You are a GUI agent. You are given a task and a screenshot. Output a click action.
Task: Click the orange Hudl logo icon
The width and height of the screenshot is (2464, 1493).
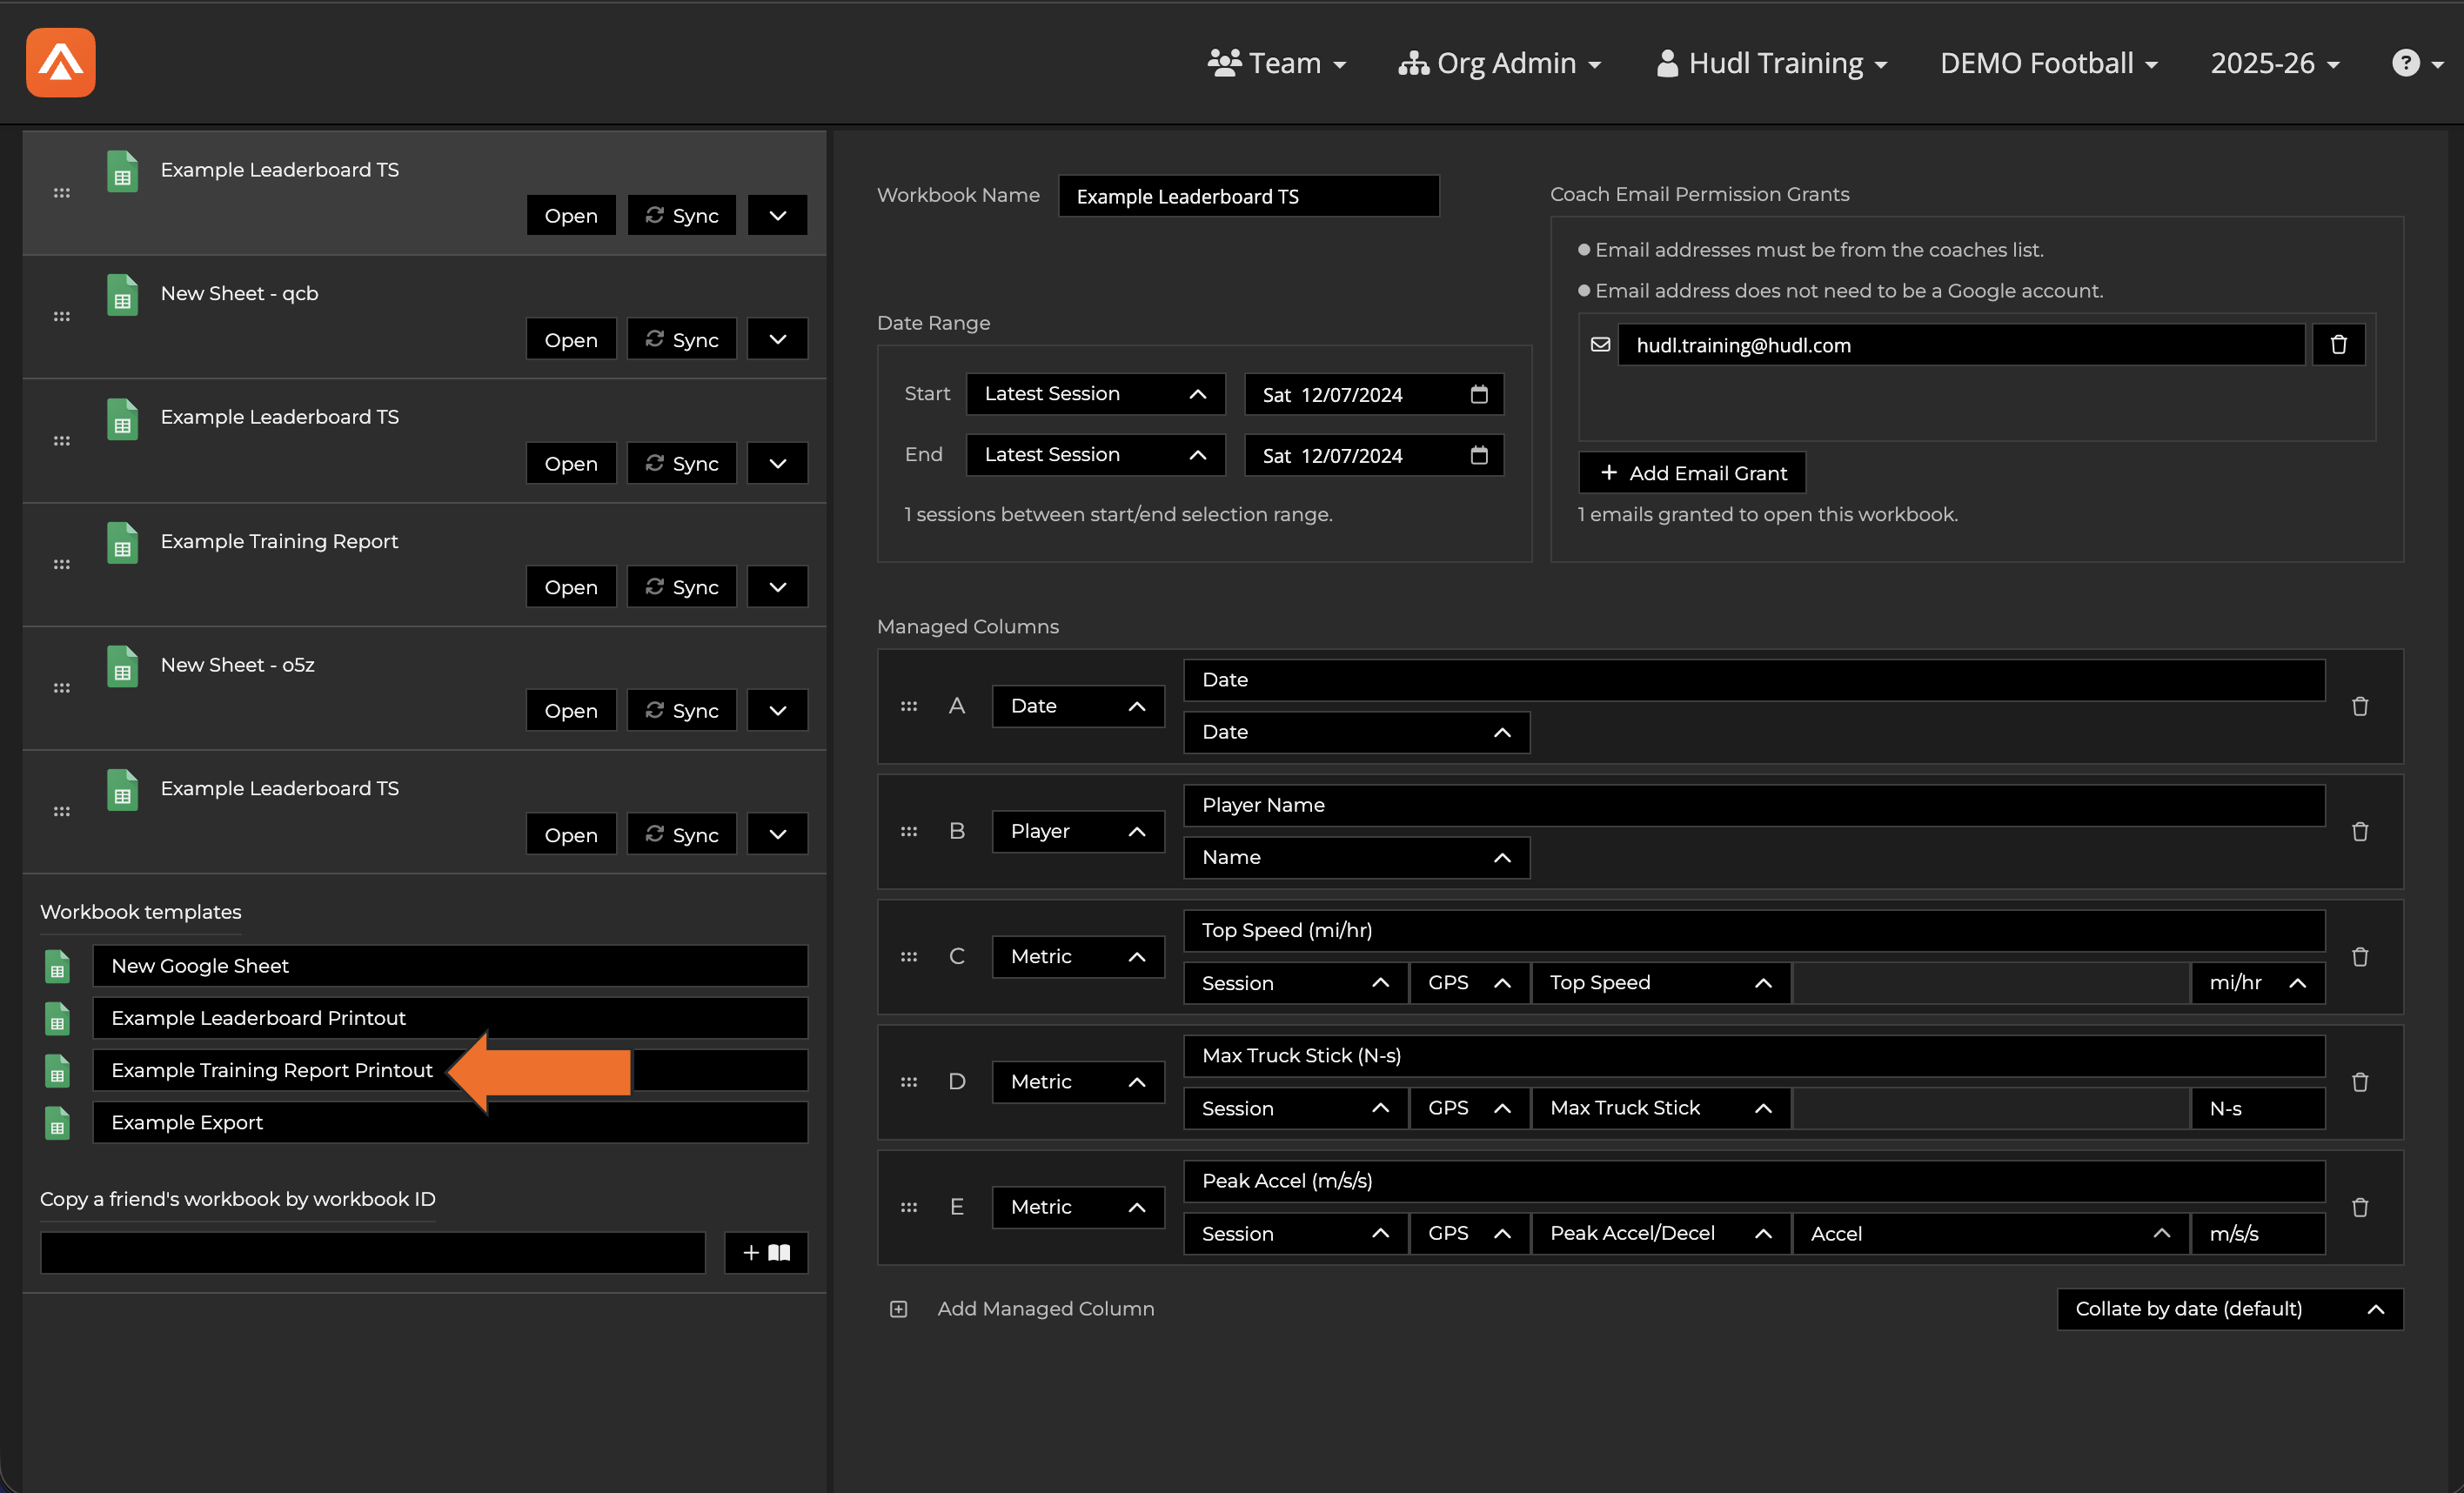click(61, 62)
